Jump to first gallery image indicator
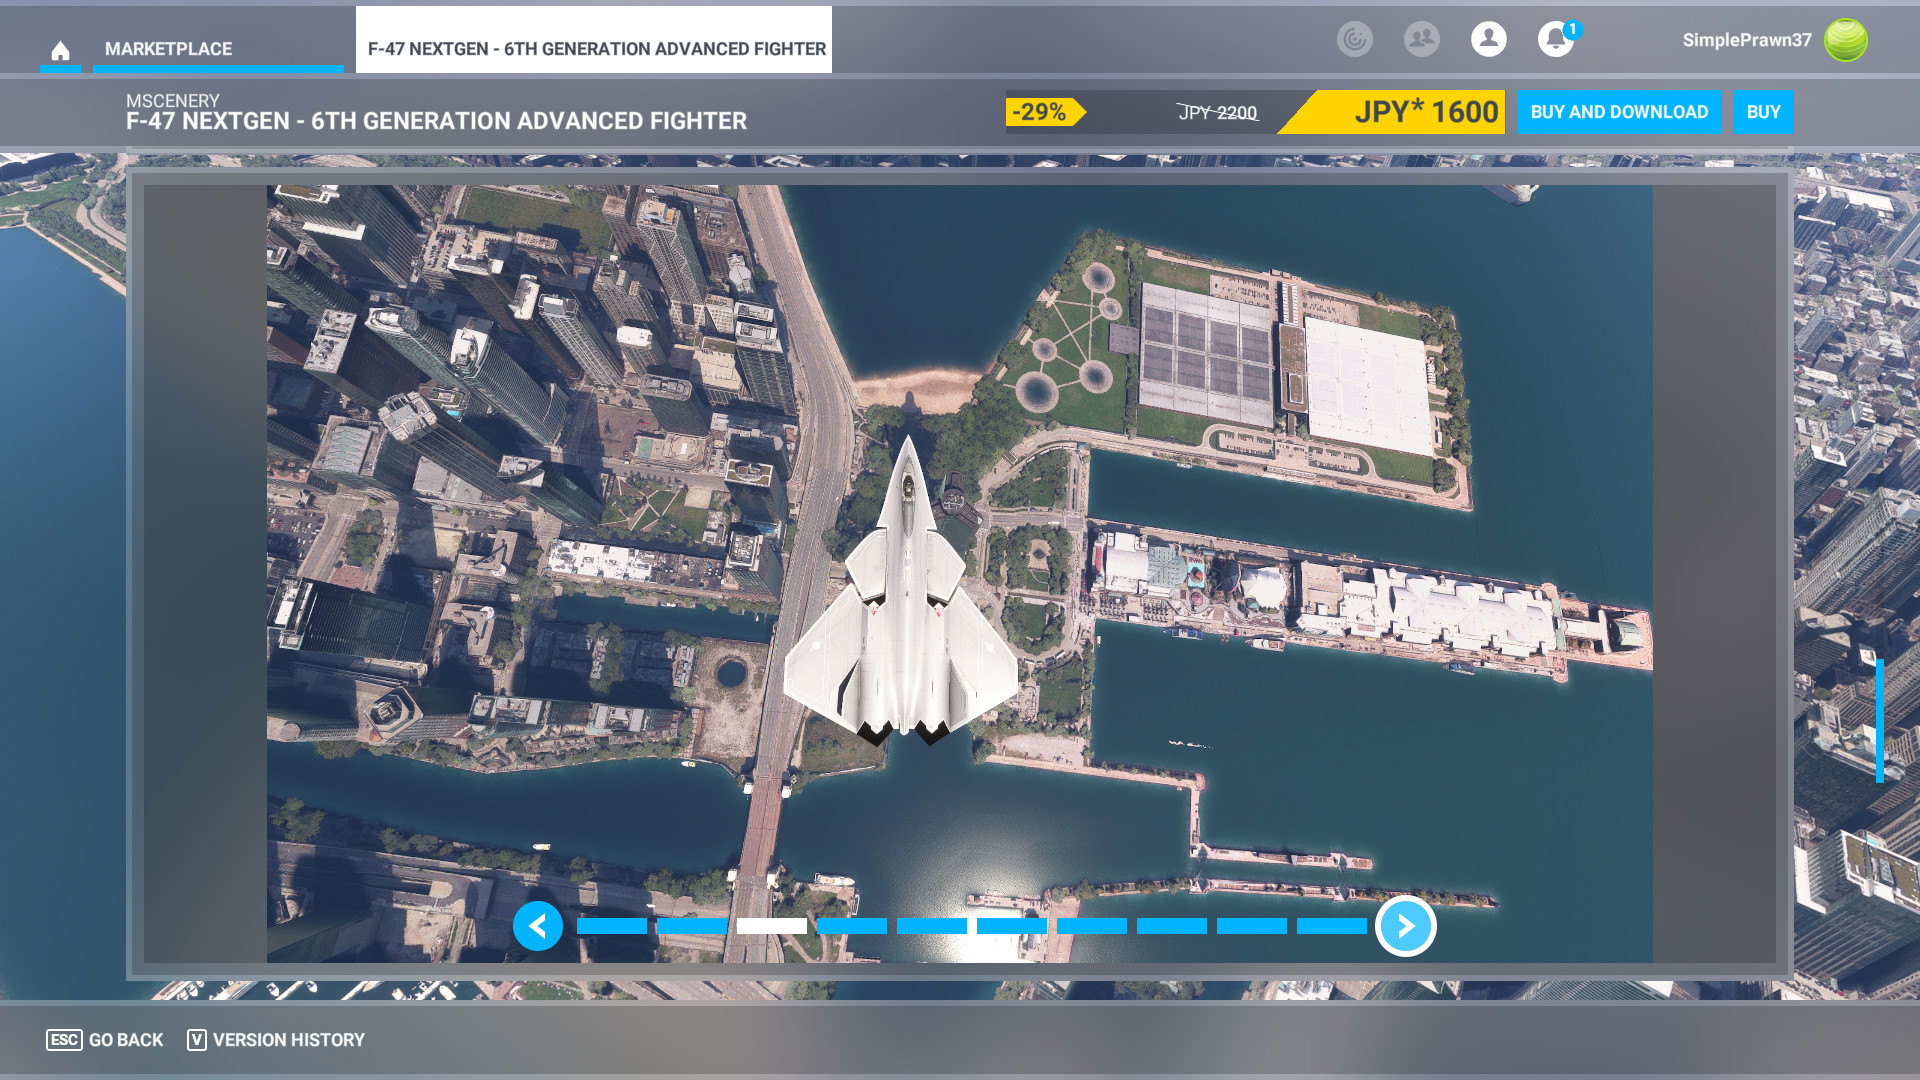The image size is (1920, 1080). tap(611, 926)
